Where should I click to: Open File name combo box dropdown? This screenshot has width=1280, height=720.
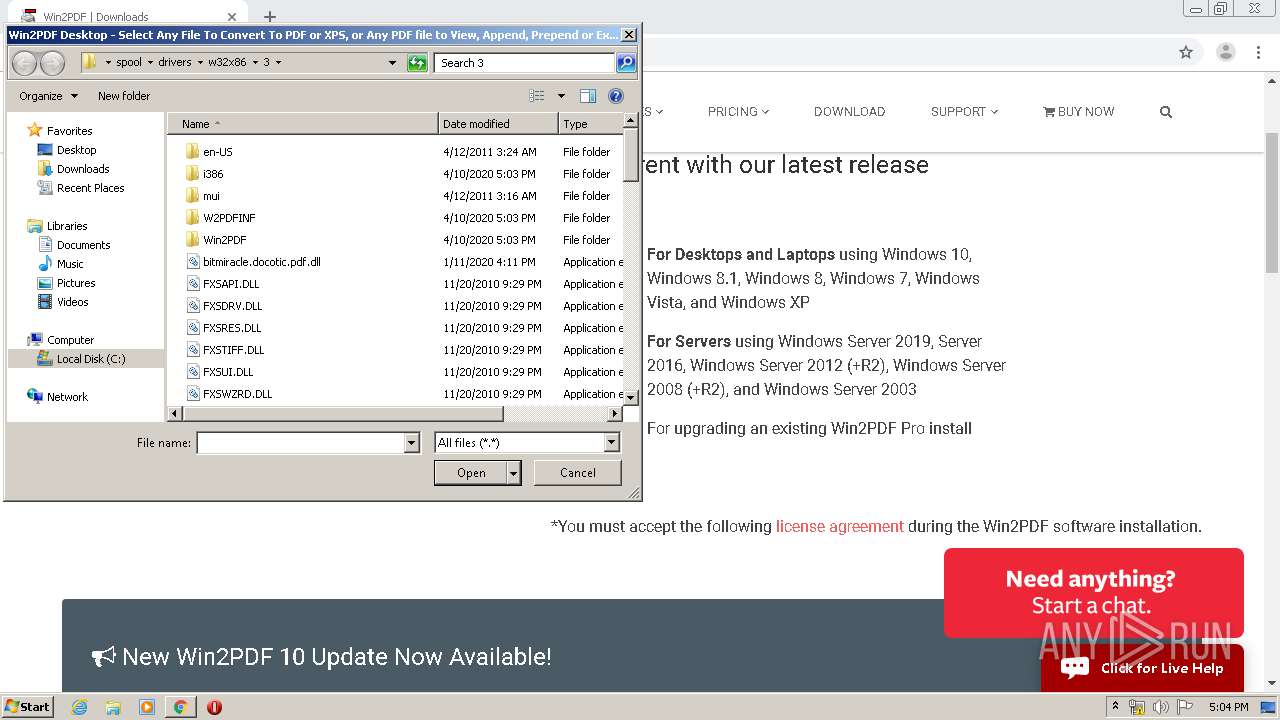[411, 443]
